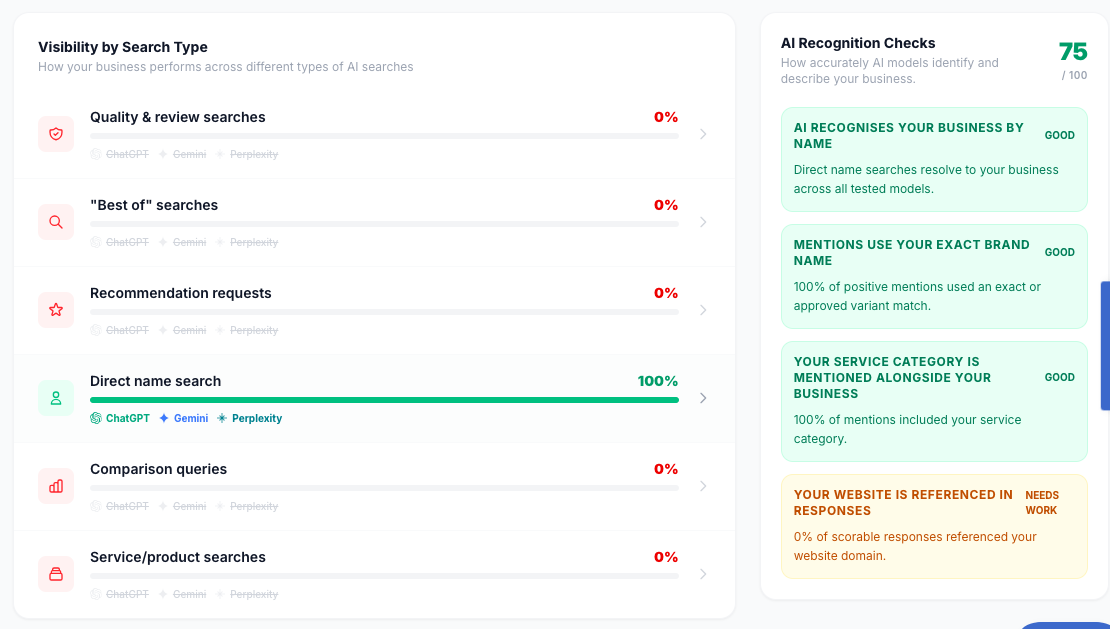Open the Direct name search chevron
Screen dimensions: 1110x629
[x=703, y=398]
